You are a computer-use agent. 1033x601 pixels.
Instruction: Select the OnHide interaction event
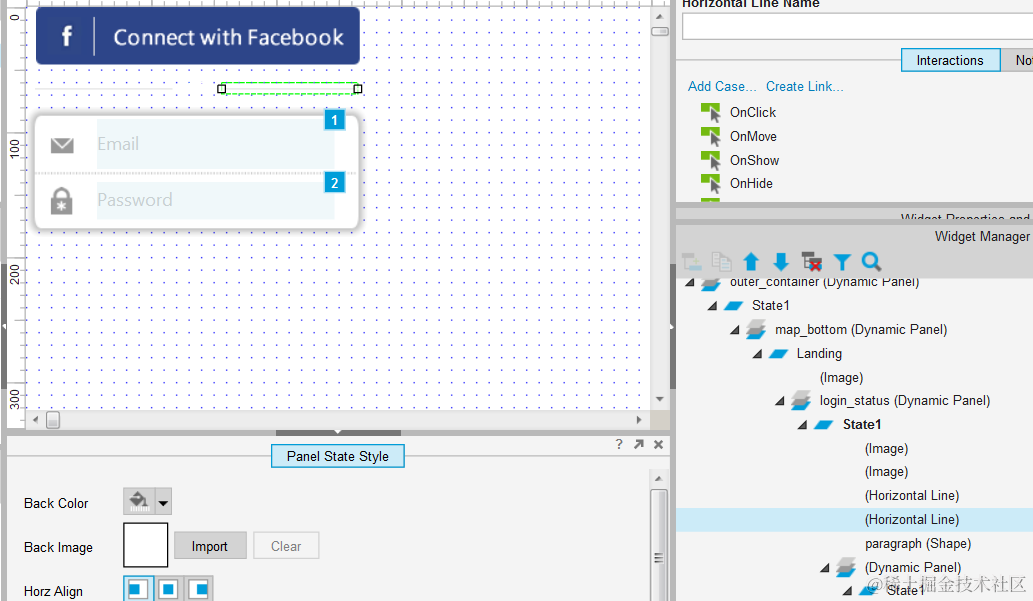click(751, 184)
